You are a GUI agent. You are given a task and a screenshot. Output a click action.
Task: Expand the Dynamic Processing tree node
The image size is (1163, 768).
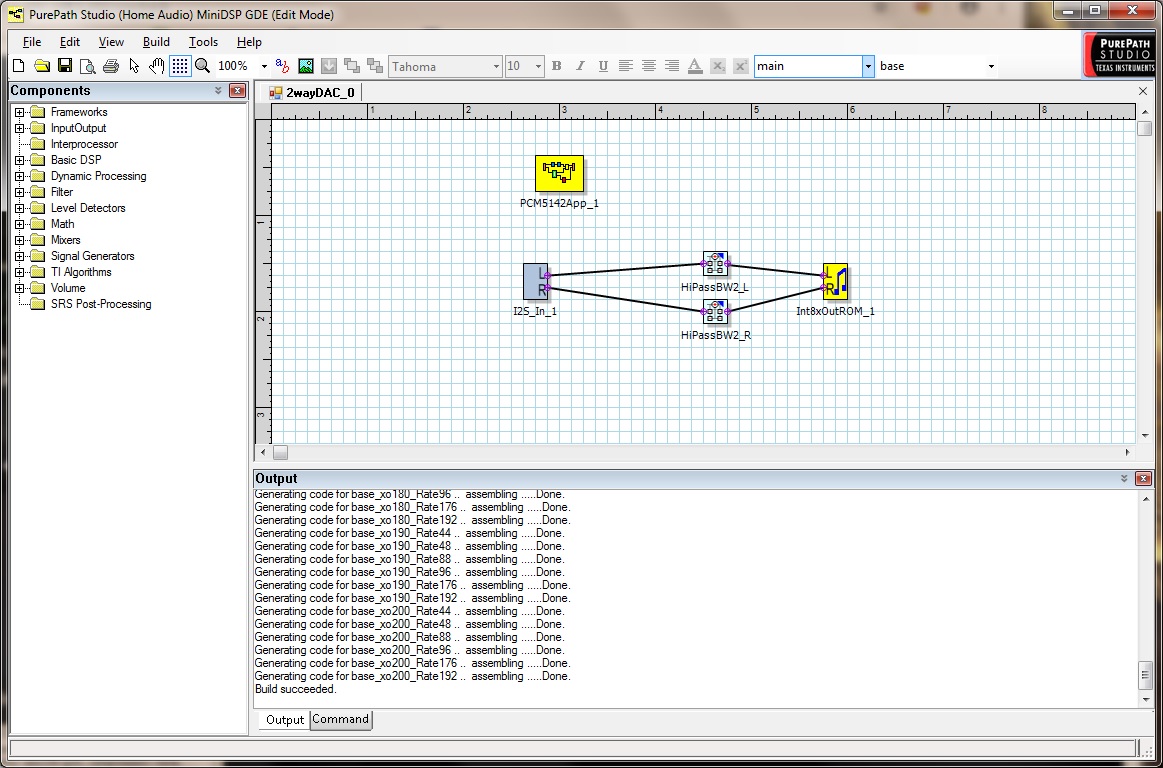pyautogui.click(x=19, y=177)
